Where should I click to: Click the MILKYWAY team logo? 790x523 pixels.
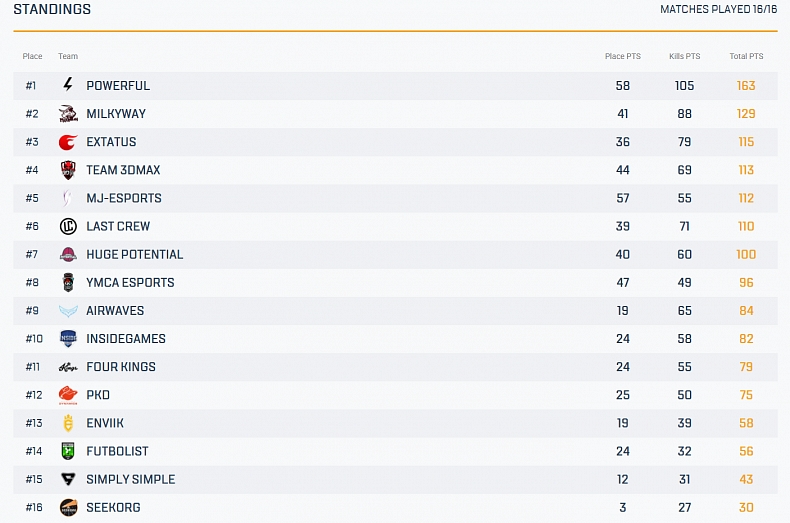pos(68,114)
